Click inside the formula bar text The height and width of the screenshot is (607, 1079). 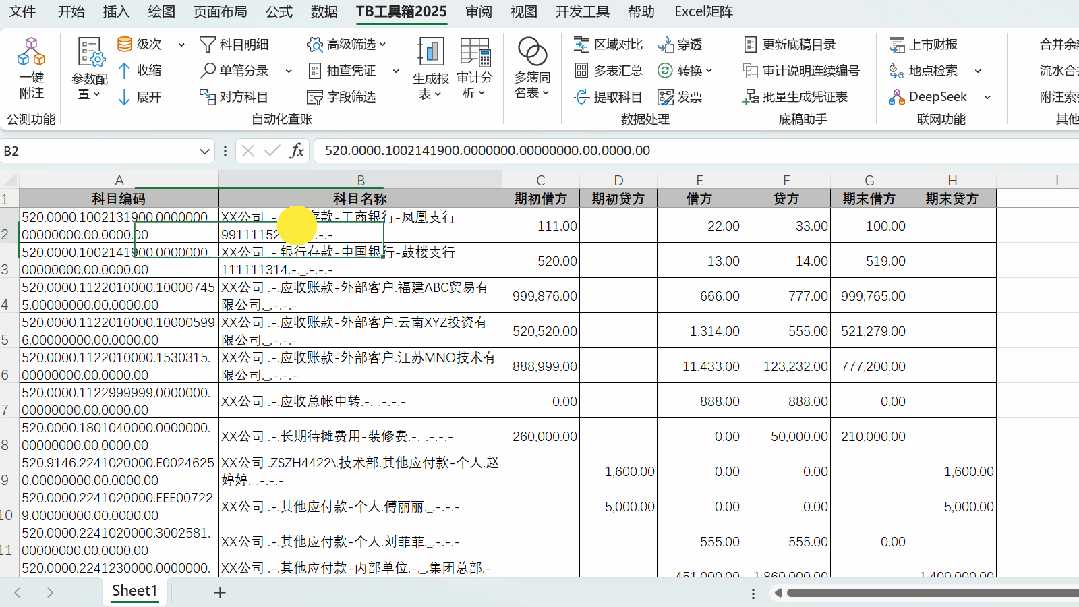click(x=487, y=150)
